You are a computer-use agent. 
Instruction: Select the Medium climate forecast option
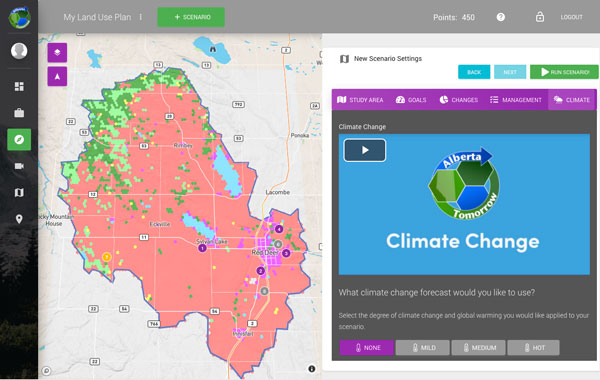(x=478, y=347)
